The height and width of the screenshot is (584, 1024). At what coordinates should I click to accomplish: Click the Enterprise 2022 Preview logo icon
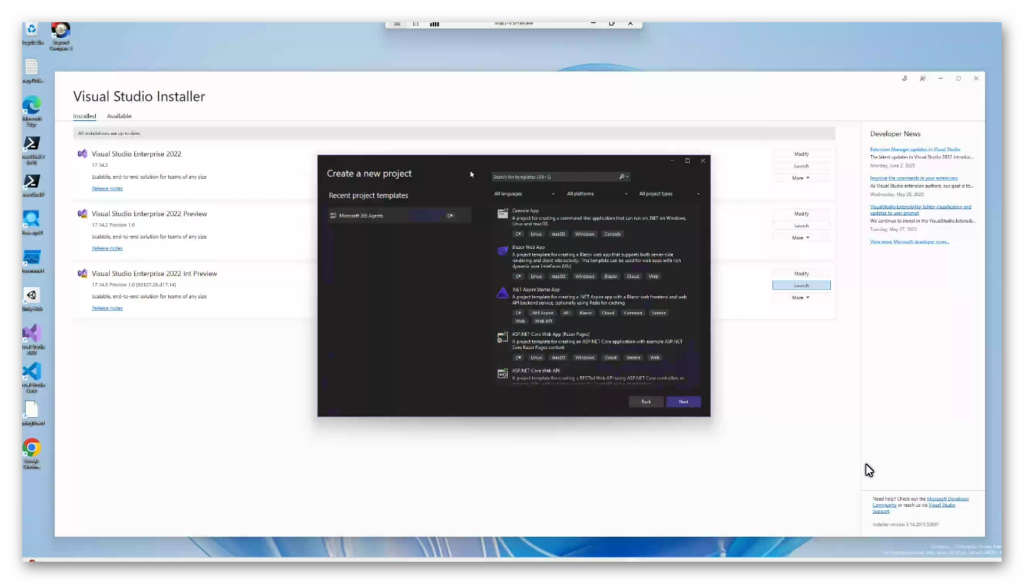(x=82, y=214)
